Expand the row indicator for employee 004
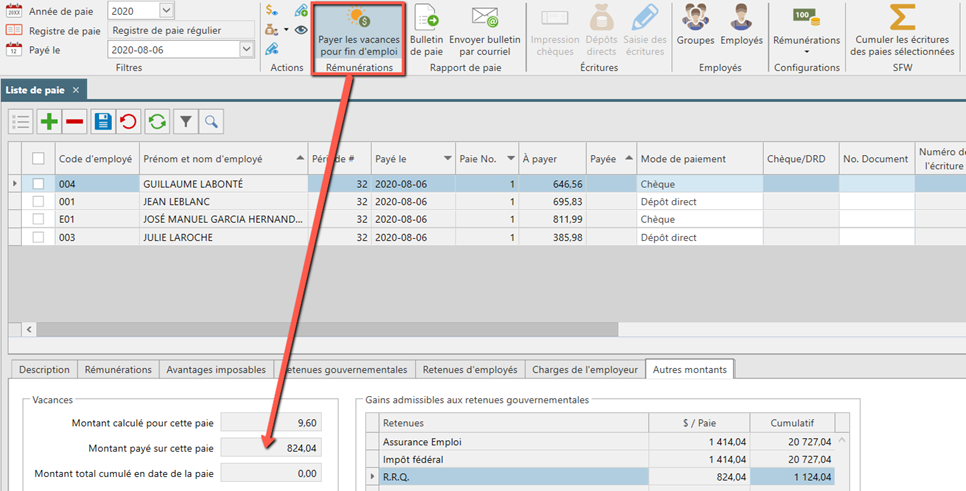This screenshot has height=491, width=966. (15, 184)
